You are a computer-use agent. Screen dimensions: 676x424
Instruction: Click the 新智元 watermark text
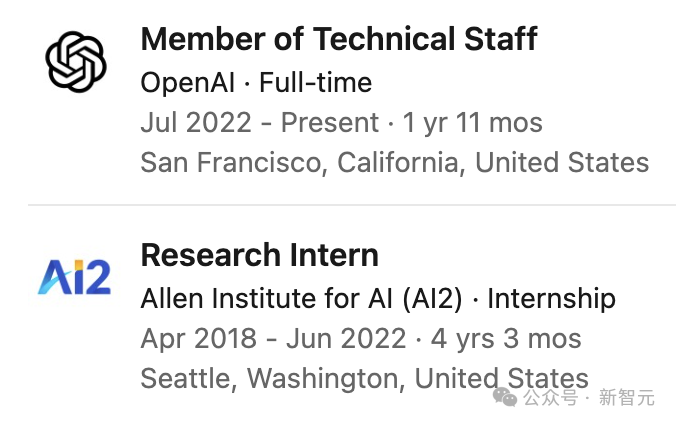tap(626, 397)
